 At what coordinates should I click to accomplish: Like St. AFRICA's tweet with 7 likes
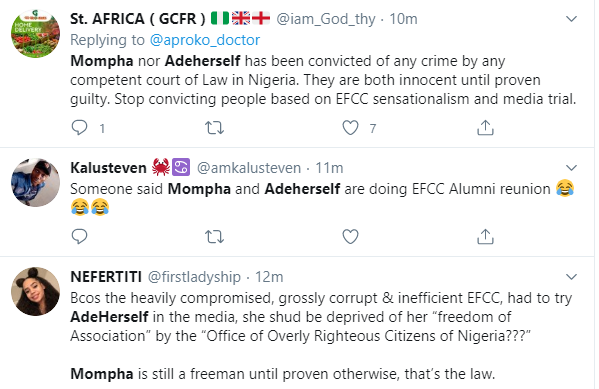350,128
